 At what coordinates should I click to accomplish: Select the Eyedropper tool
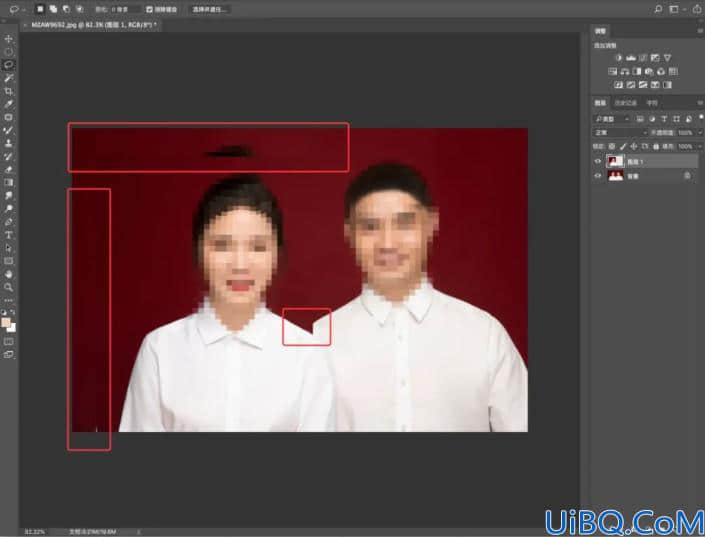[x=9, y=104]
